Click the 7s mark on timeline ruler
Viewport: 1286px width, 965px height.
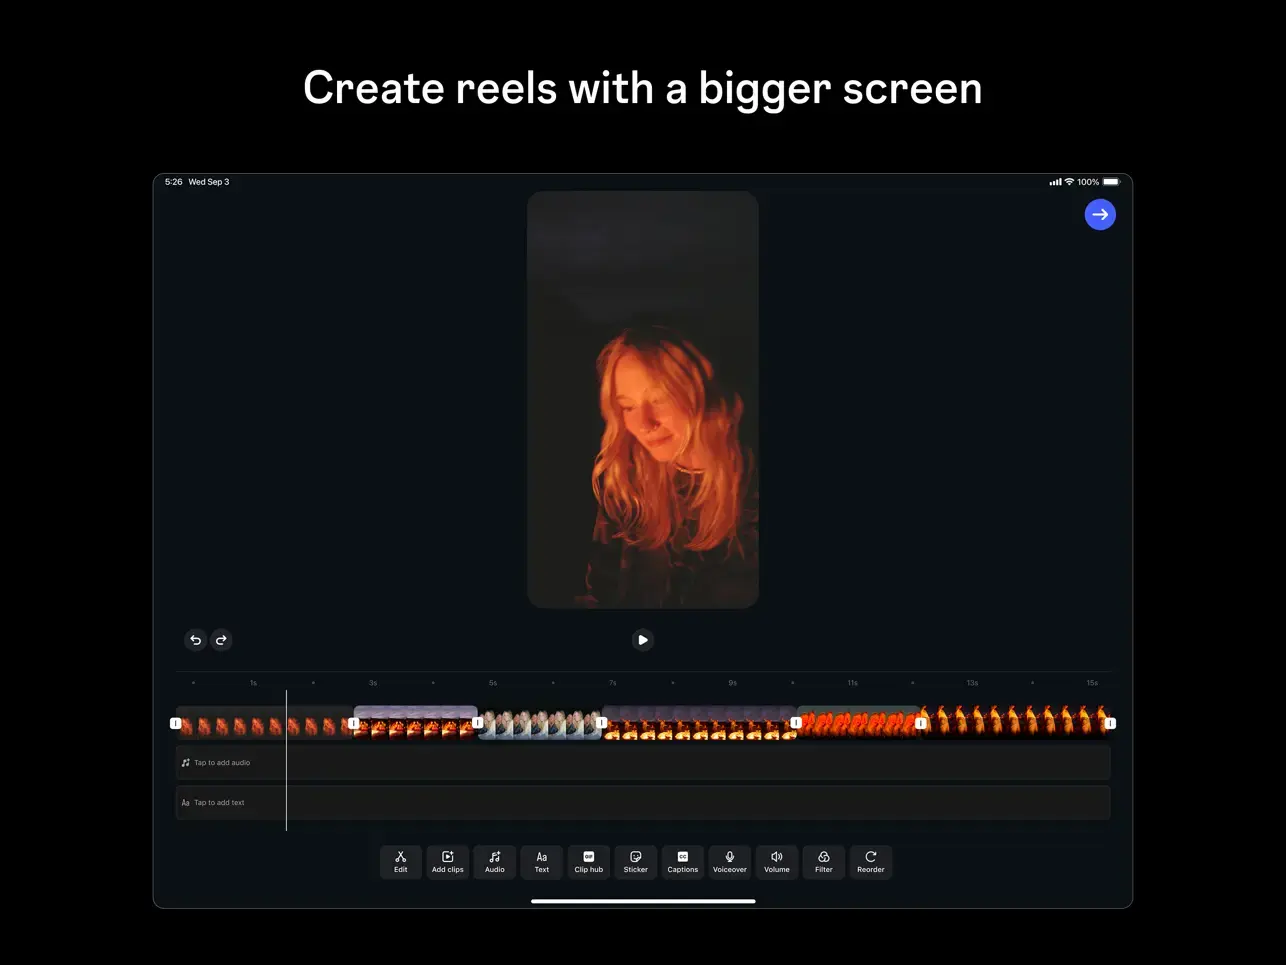(x=613, y=683)
